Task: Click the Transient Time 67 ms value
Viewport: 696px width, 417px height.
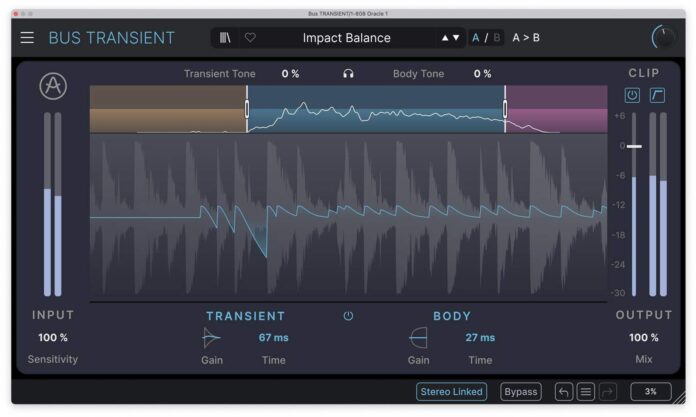Action: coord(274,338)
